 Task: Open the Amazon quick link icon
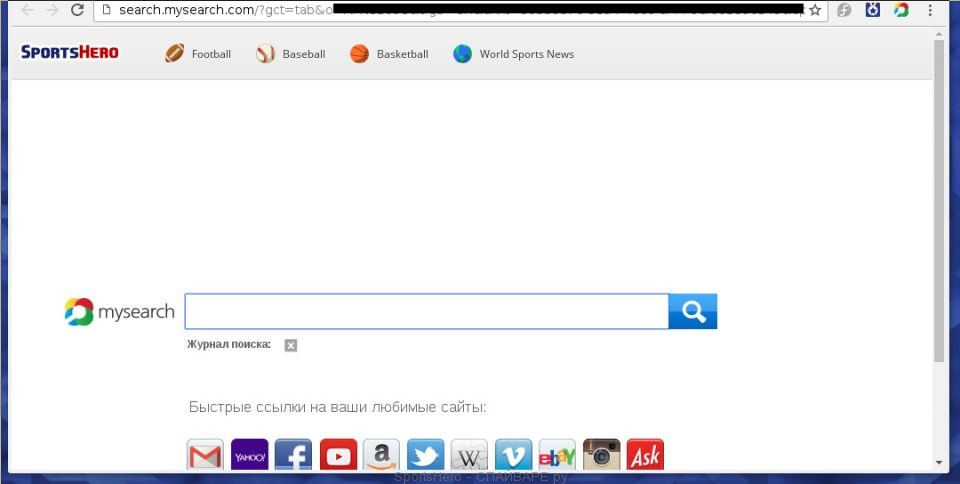381,456
